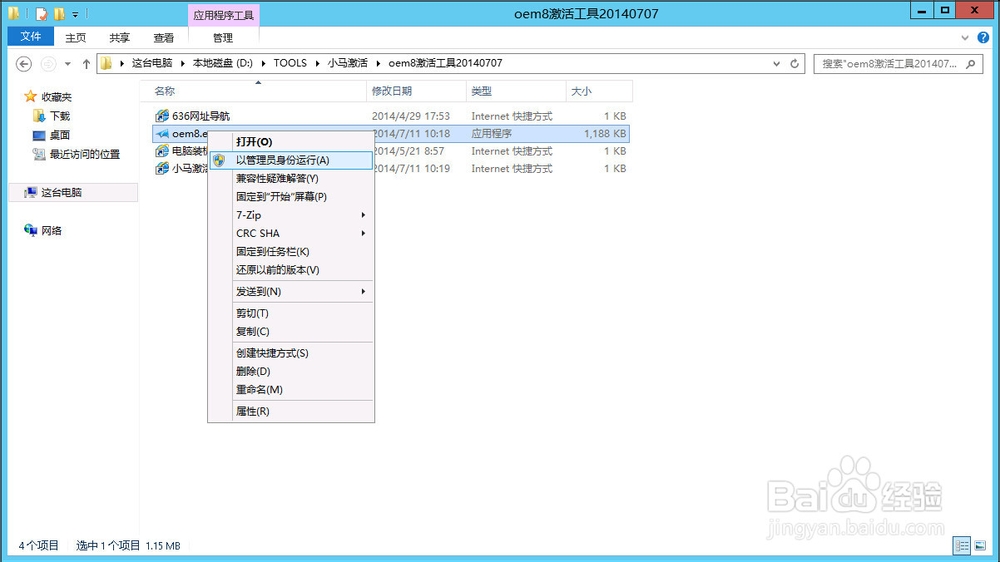Sort by 类型 column header
The image size is (1000, 562).
point(516,91)
